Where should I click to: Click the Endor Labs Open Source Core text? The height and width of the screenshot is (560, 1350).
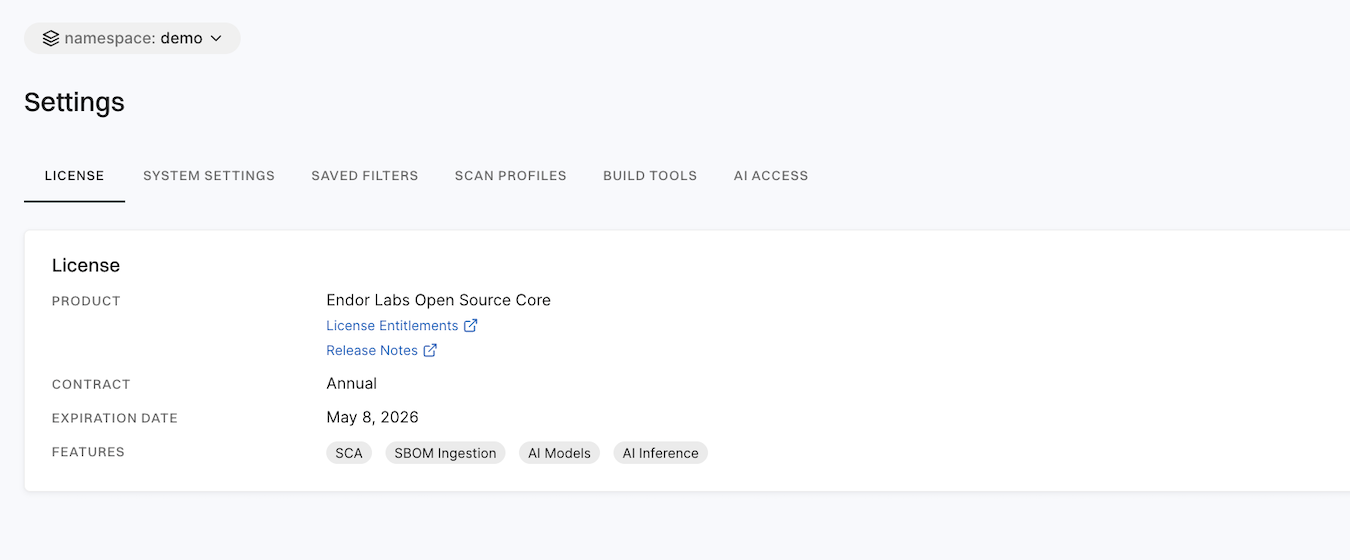[x=438, y=300]
